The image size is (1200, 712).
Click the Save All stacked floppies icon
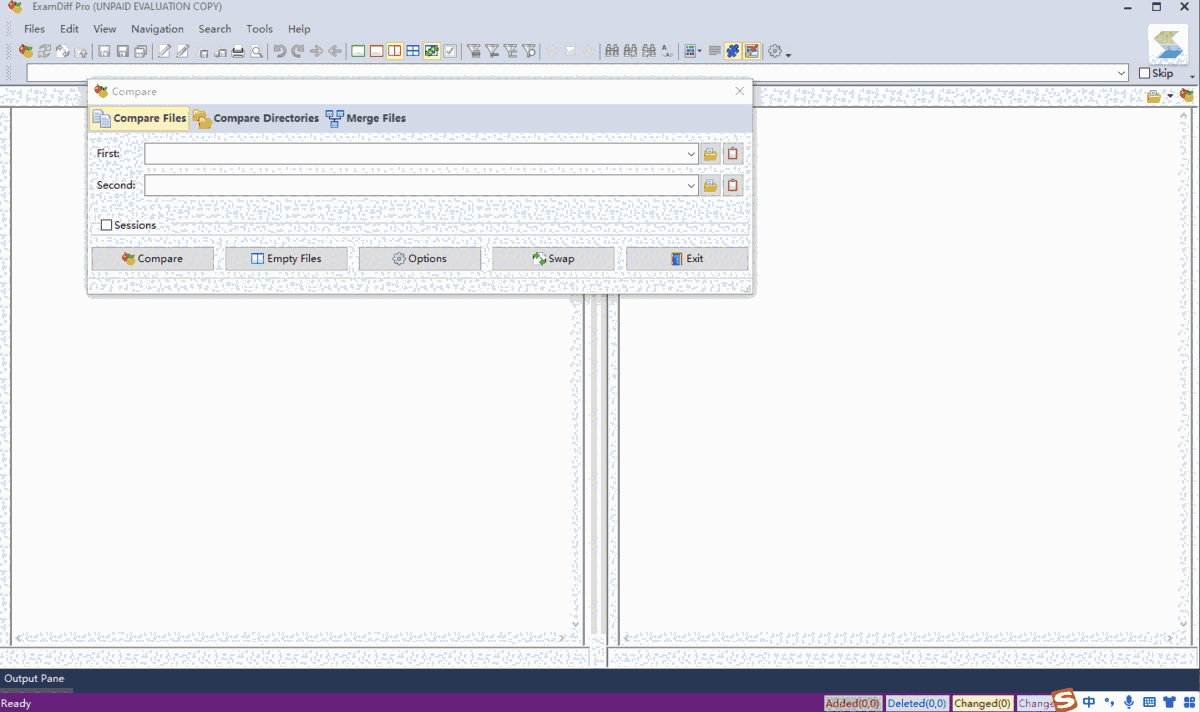click(142, 51)
